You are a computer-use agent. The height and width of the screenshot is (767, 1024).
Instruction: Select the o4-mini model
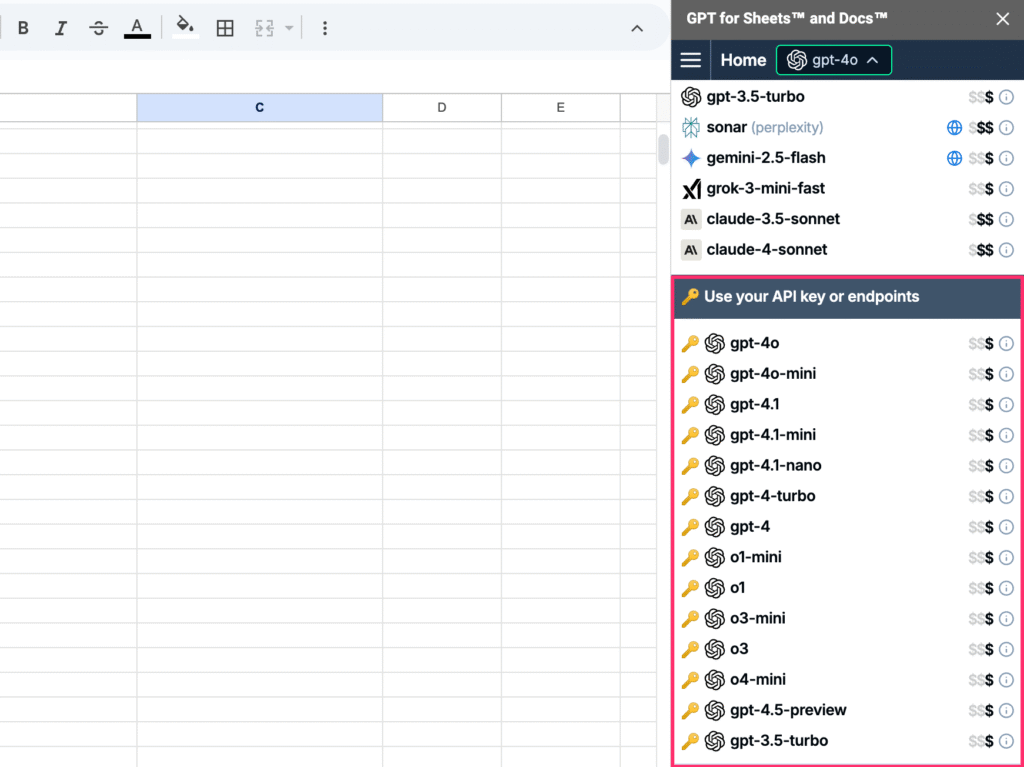pos(847,679)
